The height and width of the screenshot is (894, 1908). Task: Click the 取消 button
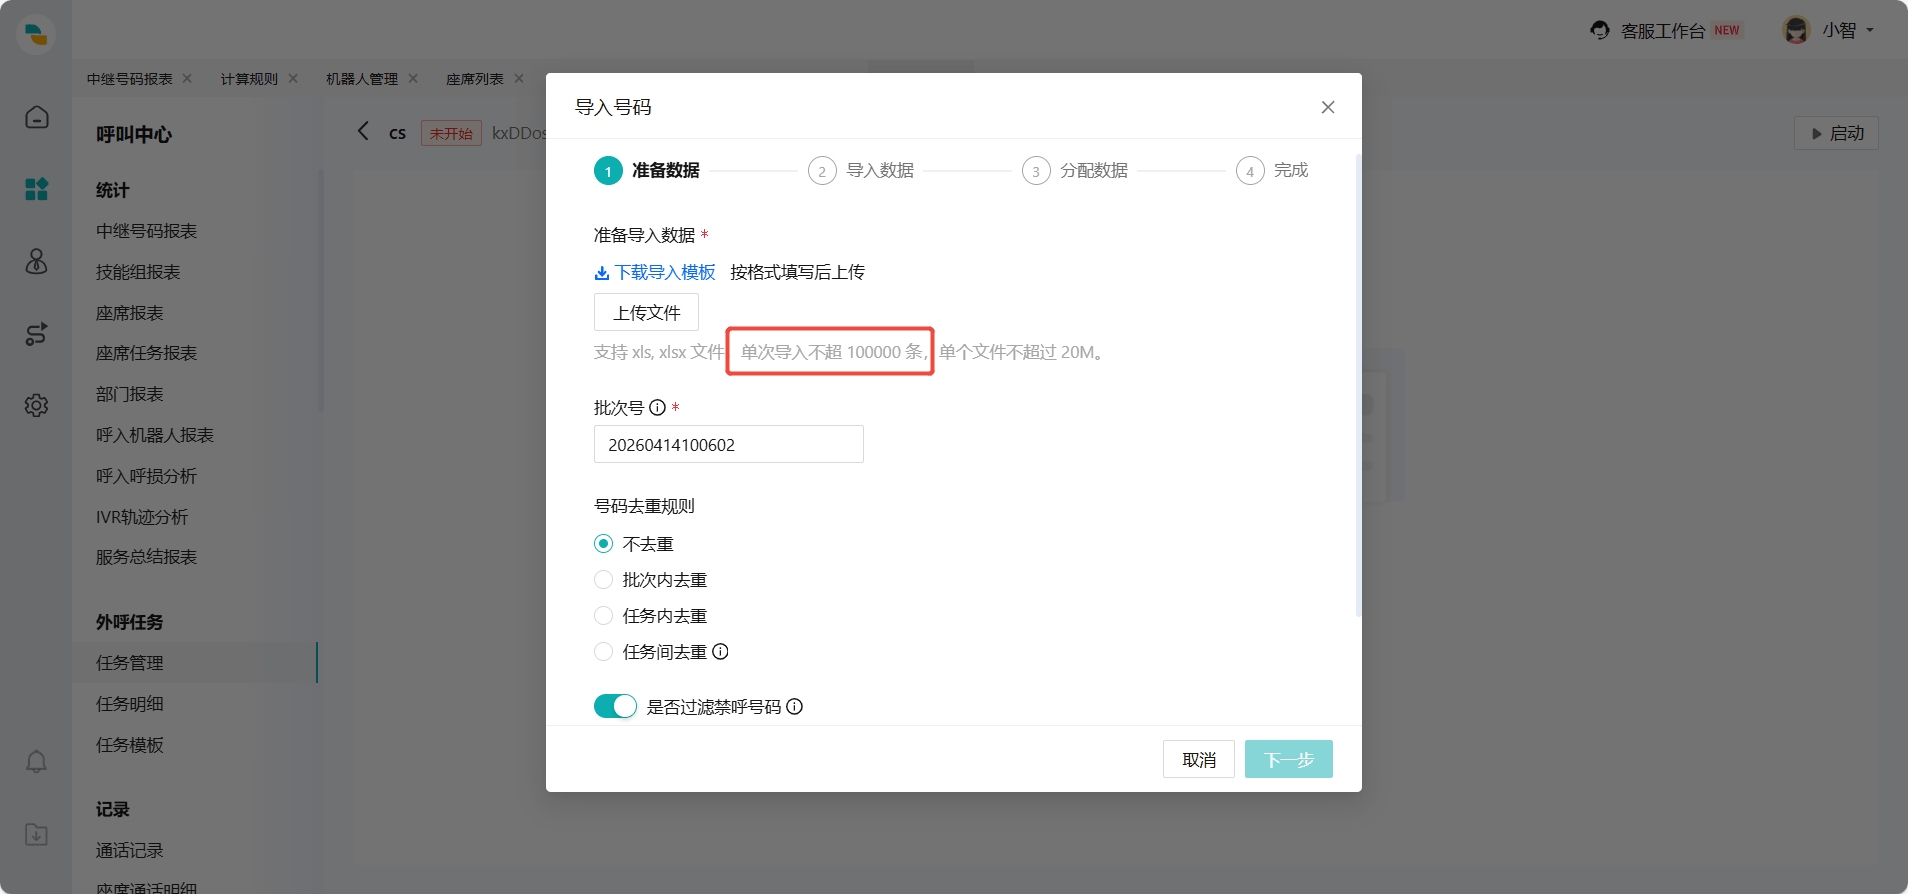click(1199, 759)
